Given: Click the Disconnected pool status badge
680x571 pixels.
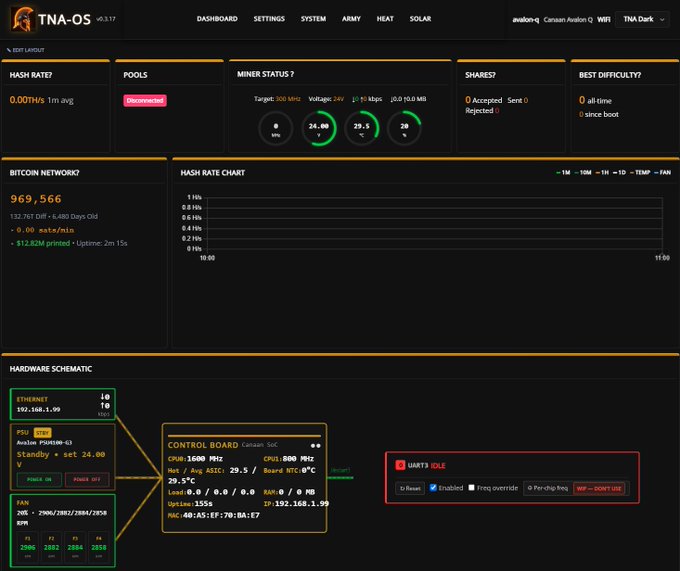Looking at the screenshot, I should click(145, 100).
